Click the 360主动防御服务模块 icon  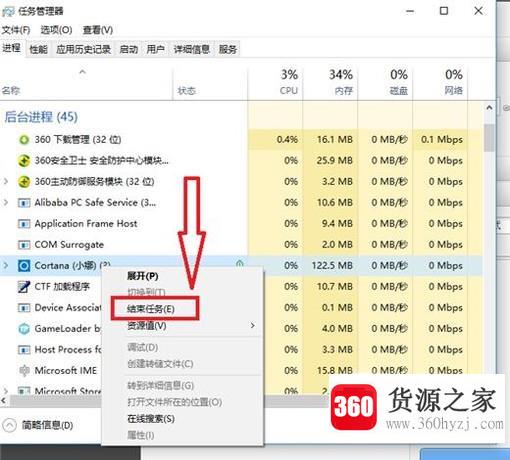24,182
